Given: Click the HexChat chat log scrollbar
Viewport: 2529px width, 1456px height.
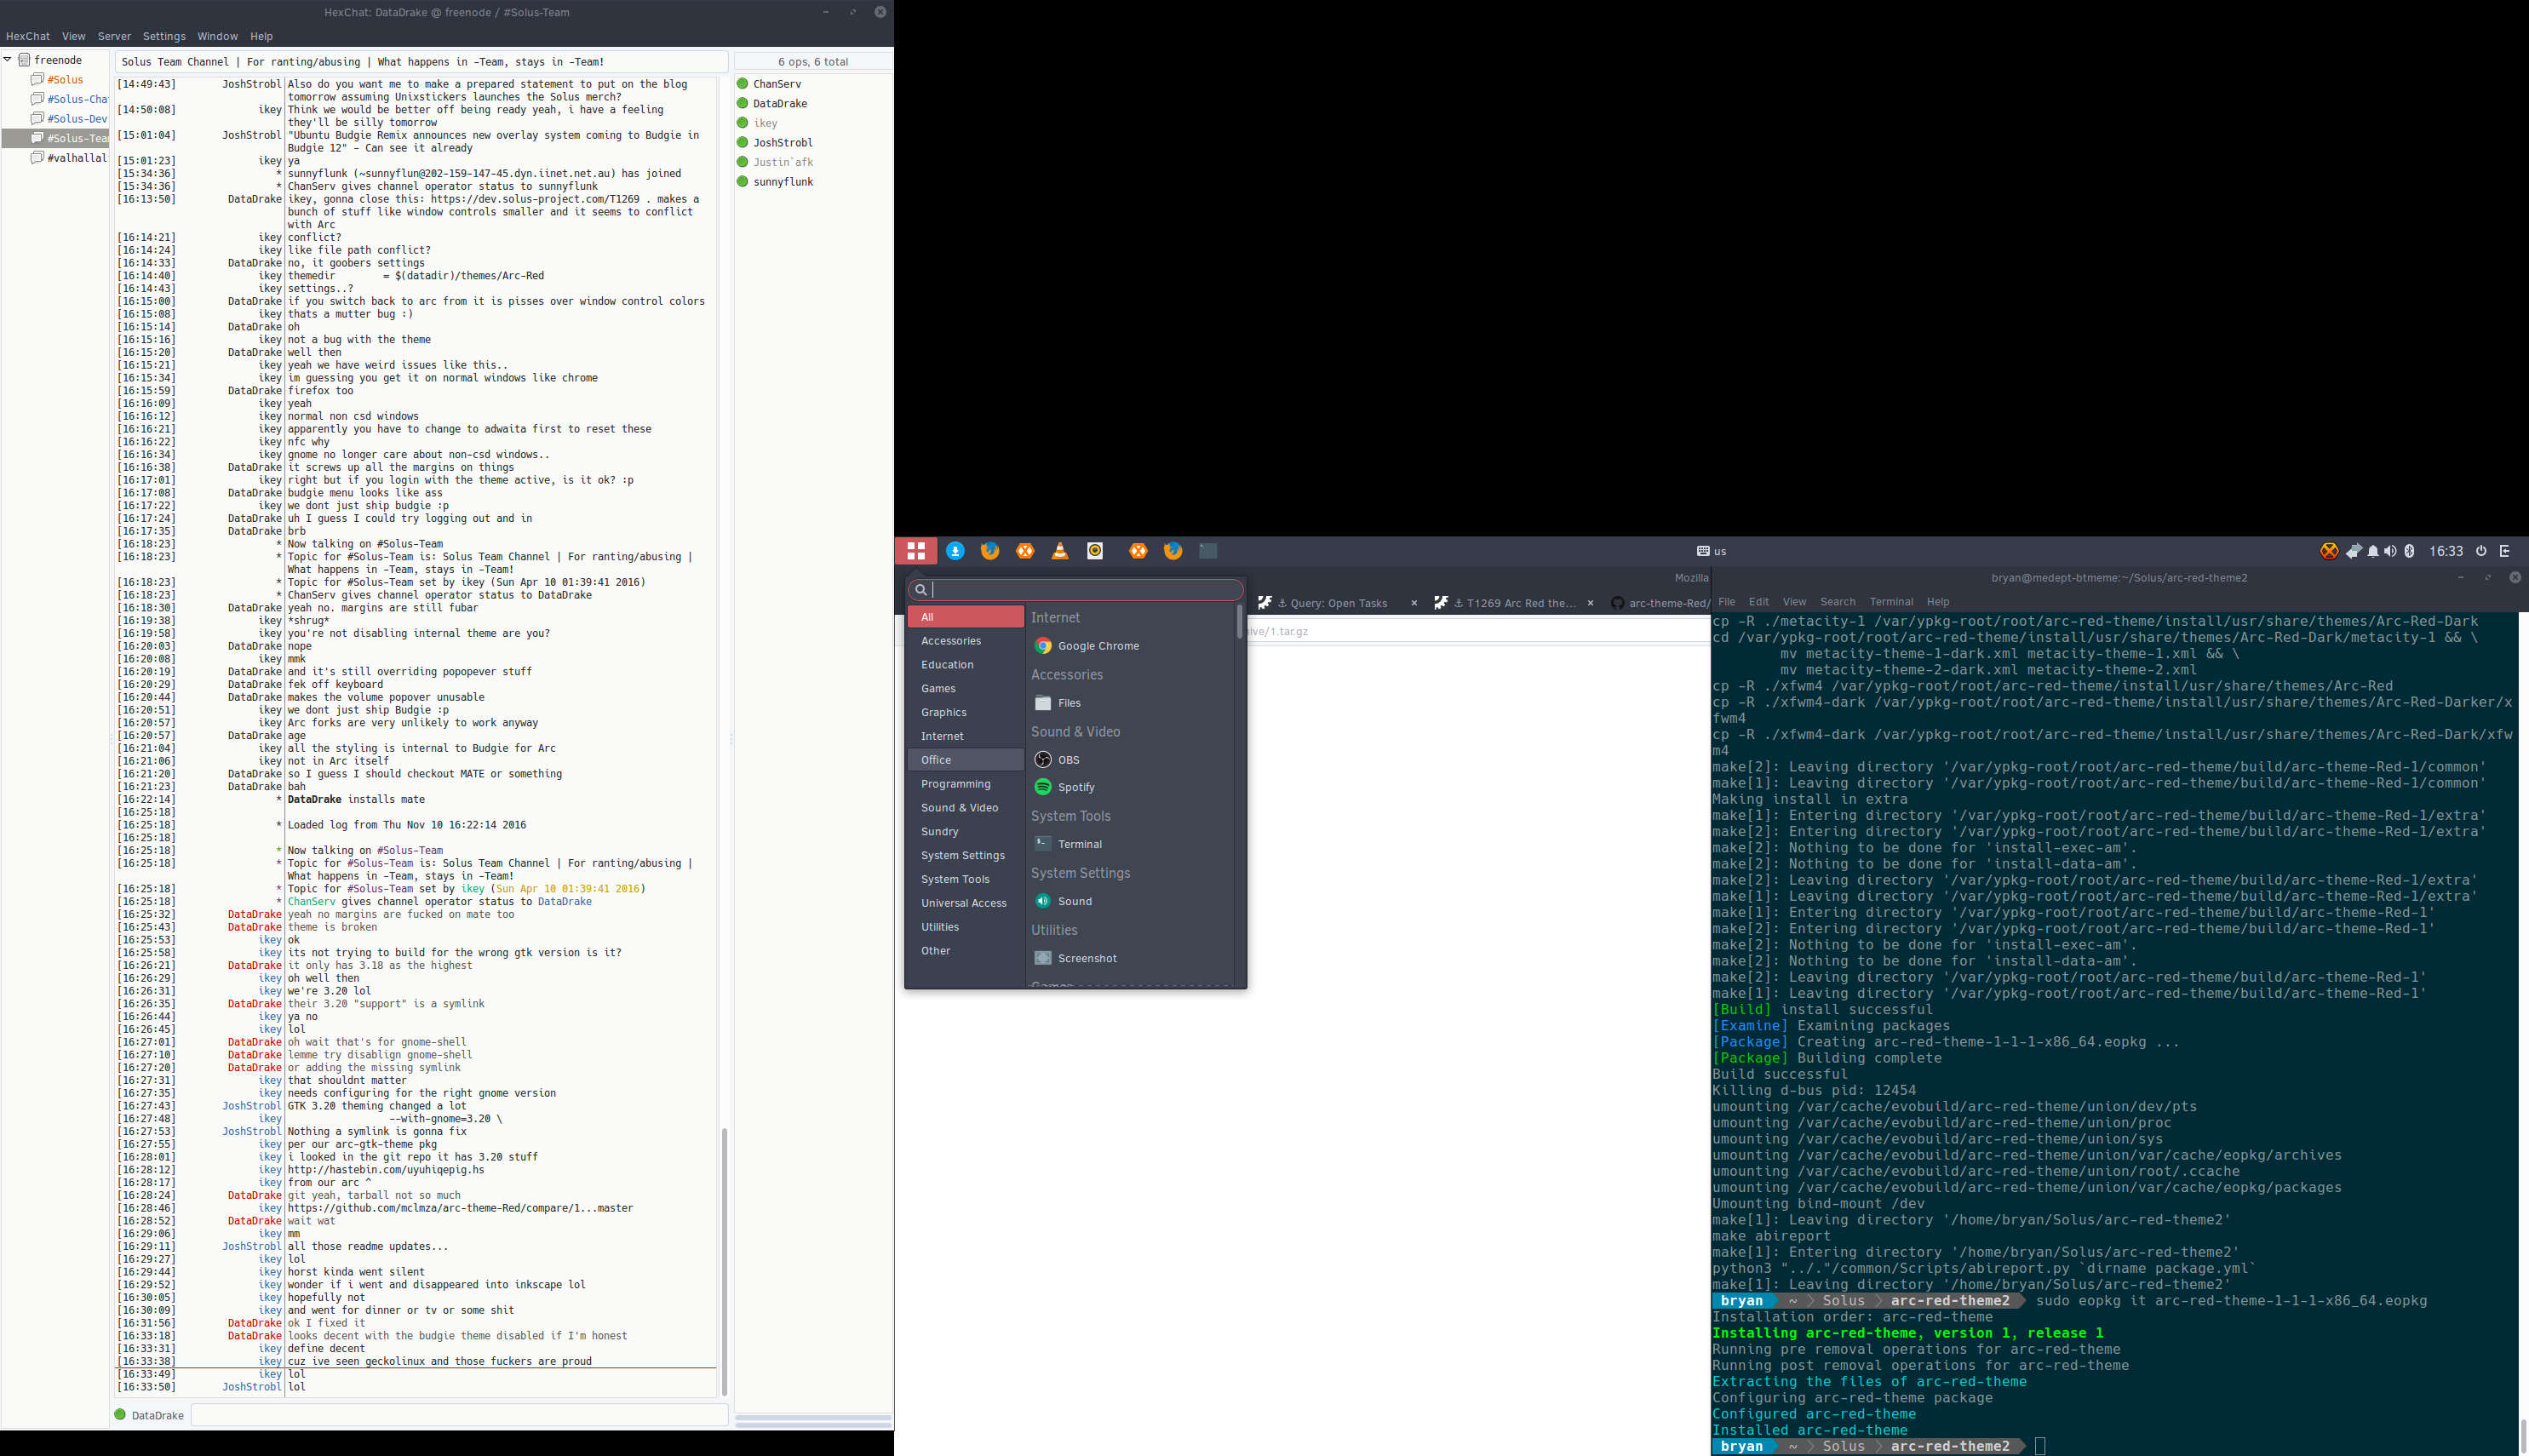Looking at the screenshot, I should click(724, 1262).
